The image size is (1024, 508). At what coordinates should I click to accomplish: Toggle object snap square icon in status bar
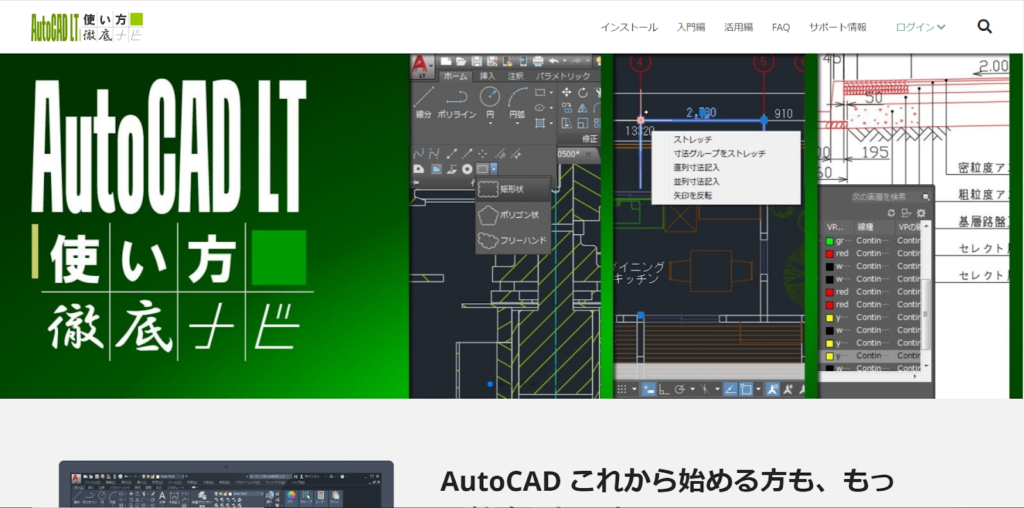[x=746, y=389]
